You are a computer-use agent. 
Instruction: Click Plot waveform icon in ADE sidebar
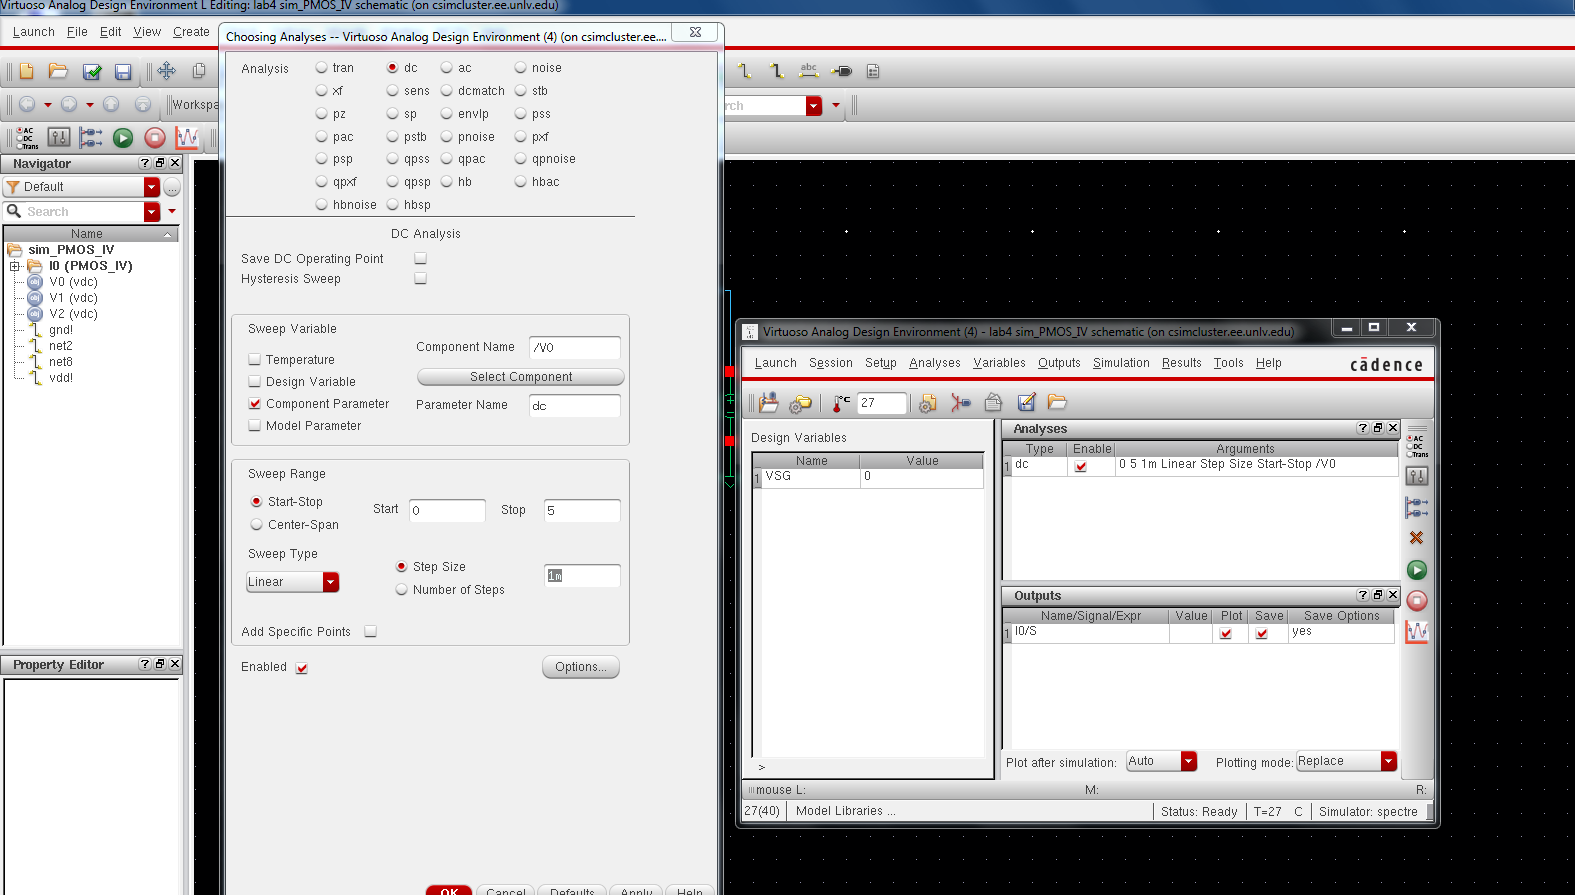(x=1417, y=632)
